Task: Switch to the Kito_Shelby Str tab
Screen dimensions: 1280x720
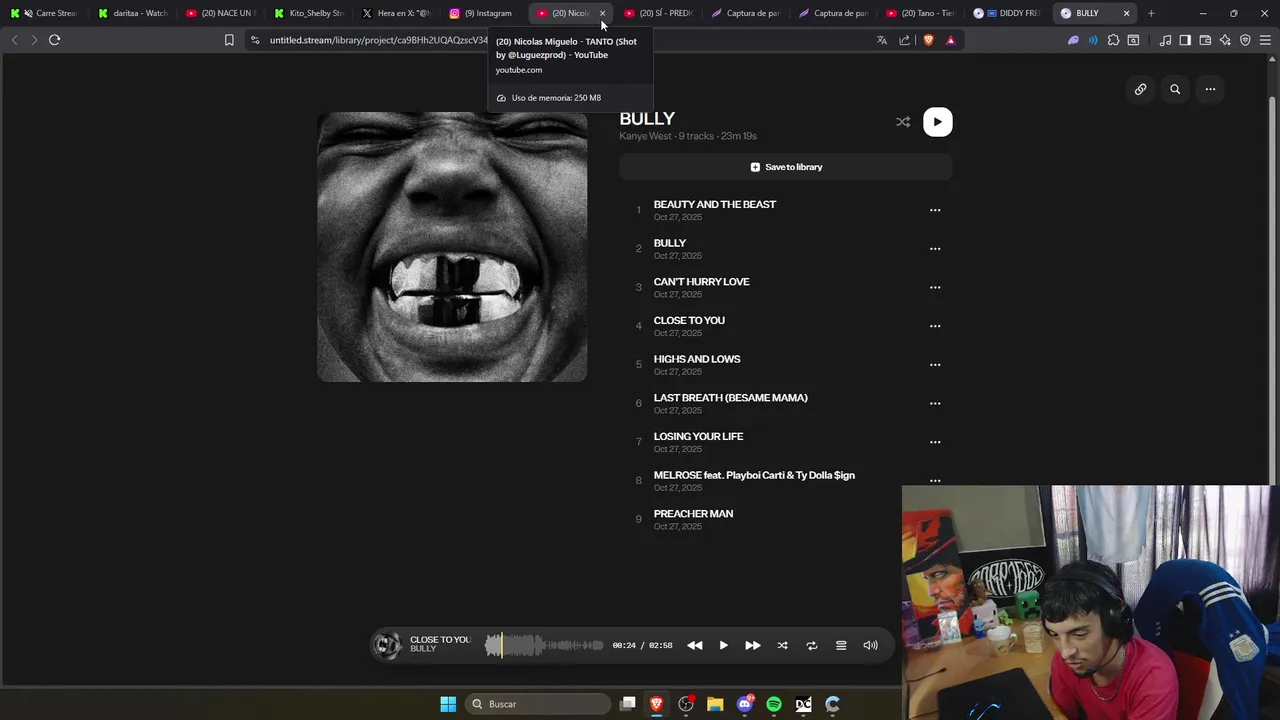Action: click(x=309, y=13)
